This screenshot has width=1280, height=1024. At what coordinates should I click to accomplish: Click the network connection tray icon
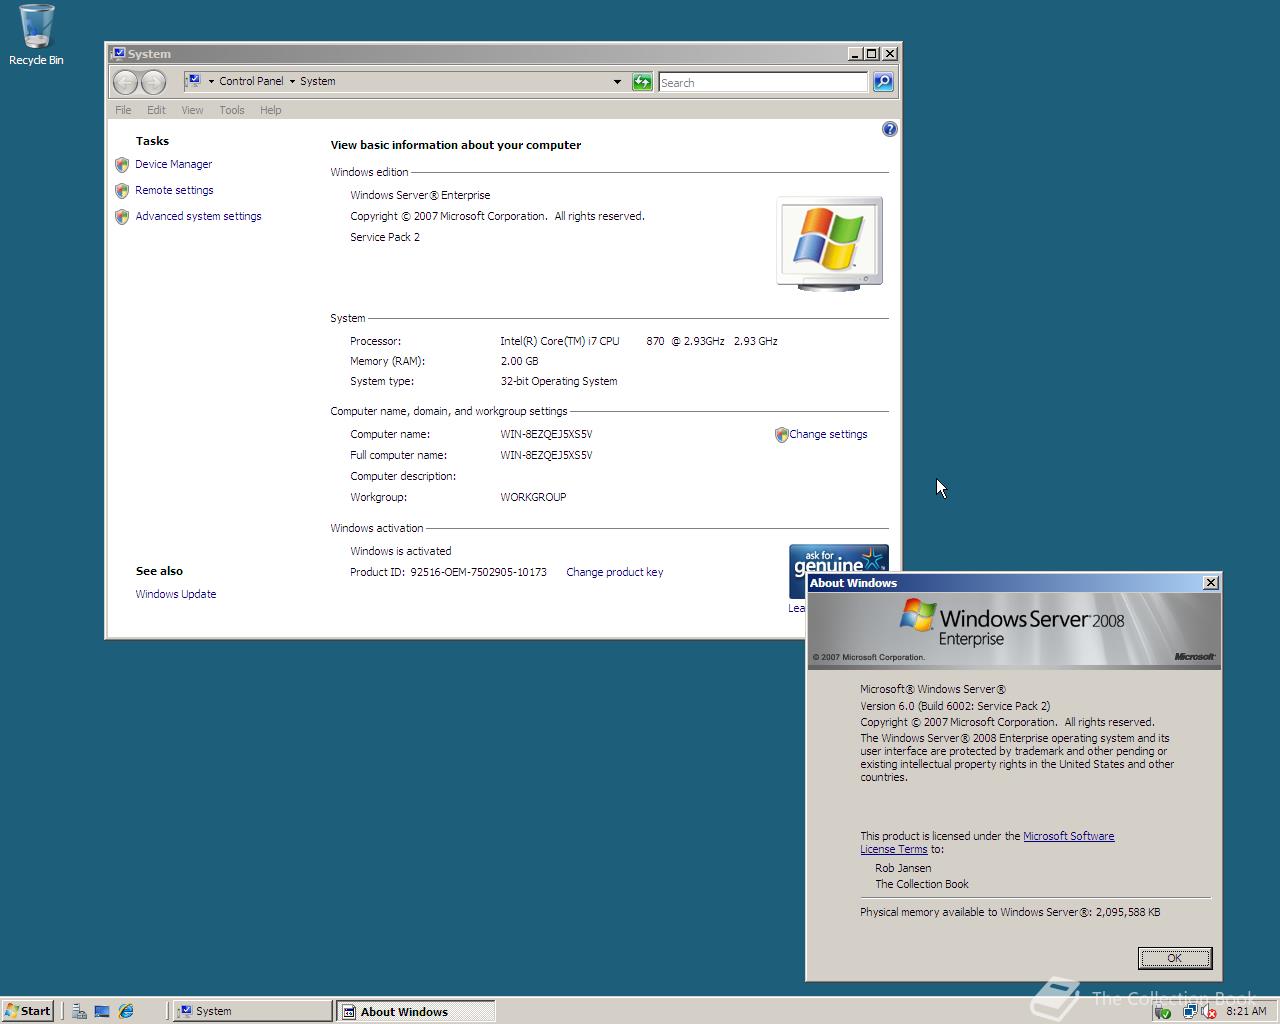click(1189, 1011)
